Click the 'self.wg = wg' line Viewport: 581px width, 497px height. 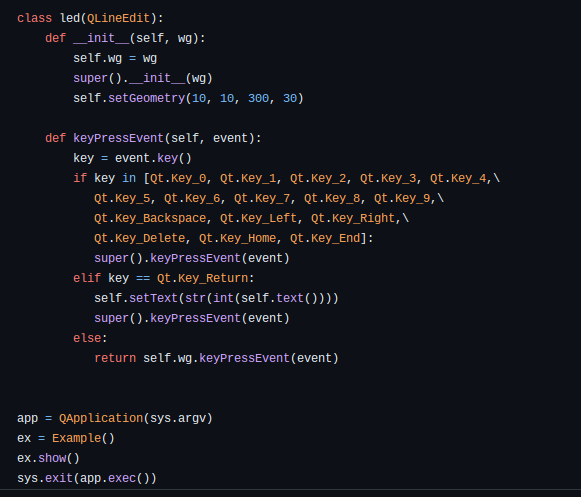(x=115, y=58)
